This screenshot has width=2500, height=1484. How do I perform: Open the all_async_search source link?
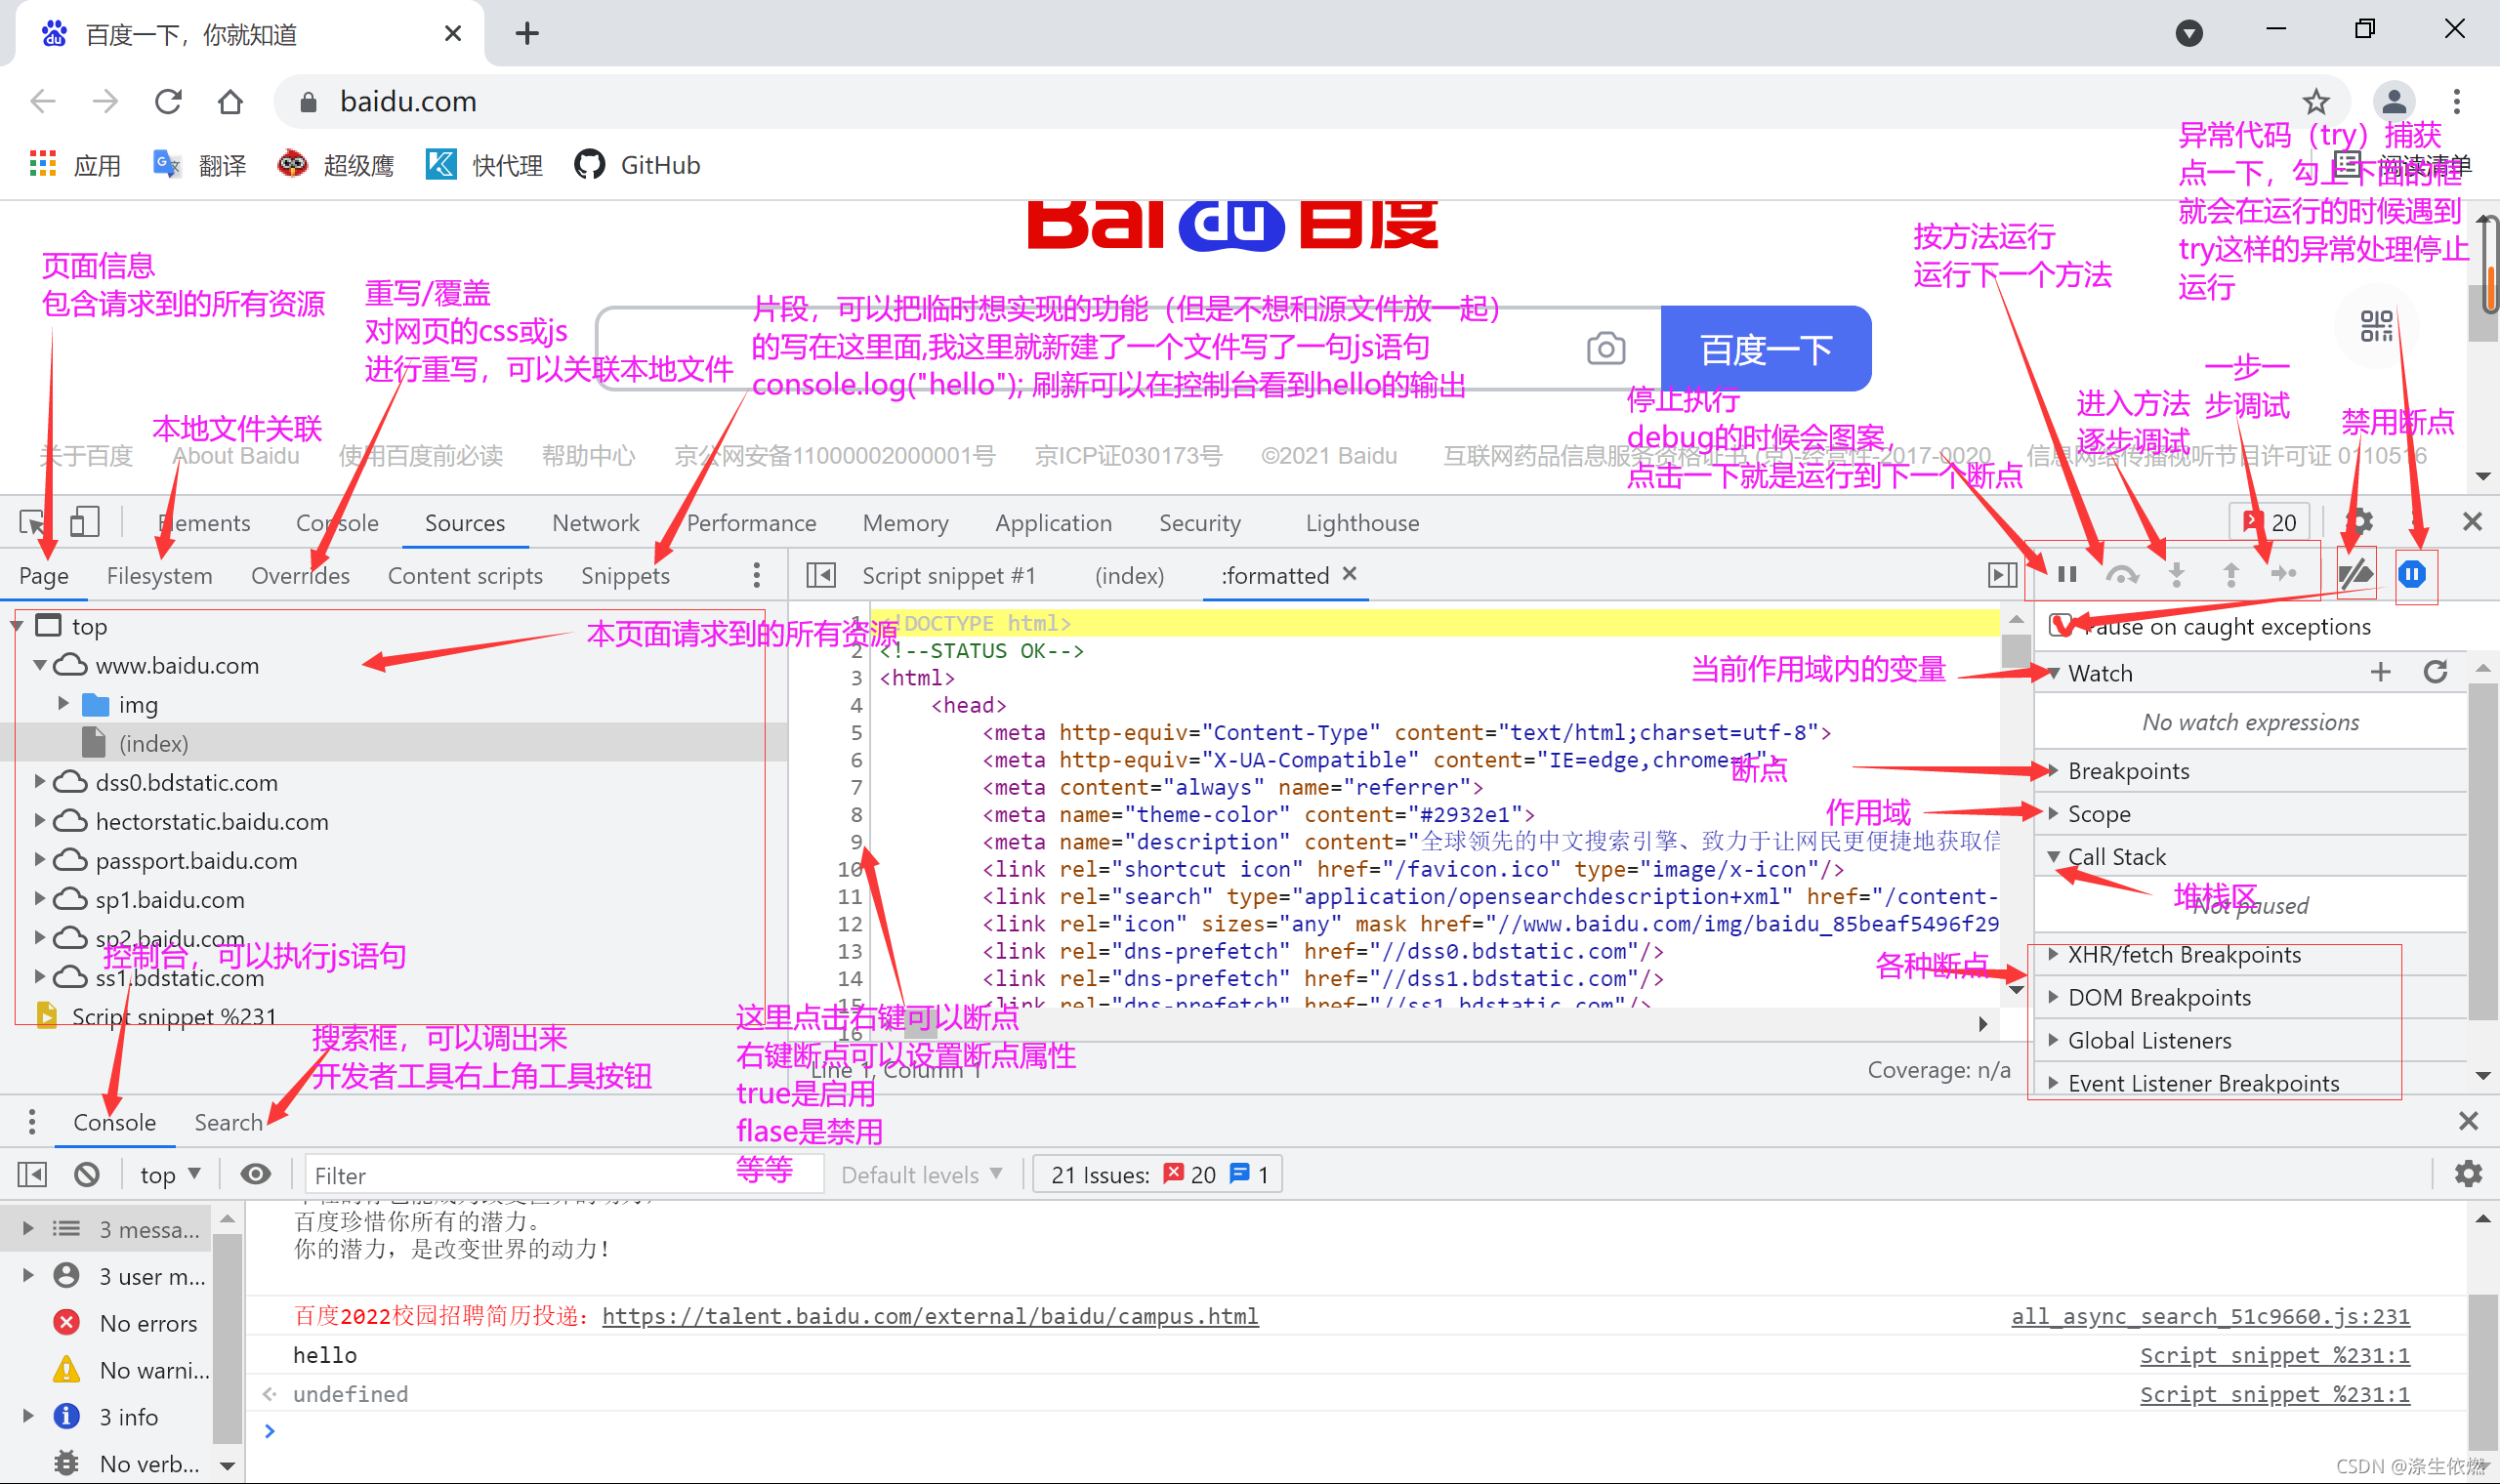(2210, 1316)
